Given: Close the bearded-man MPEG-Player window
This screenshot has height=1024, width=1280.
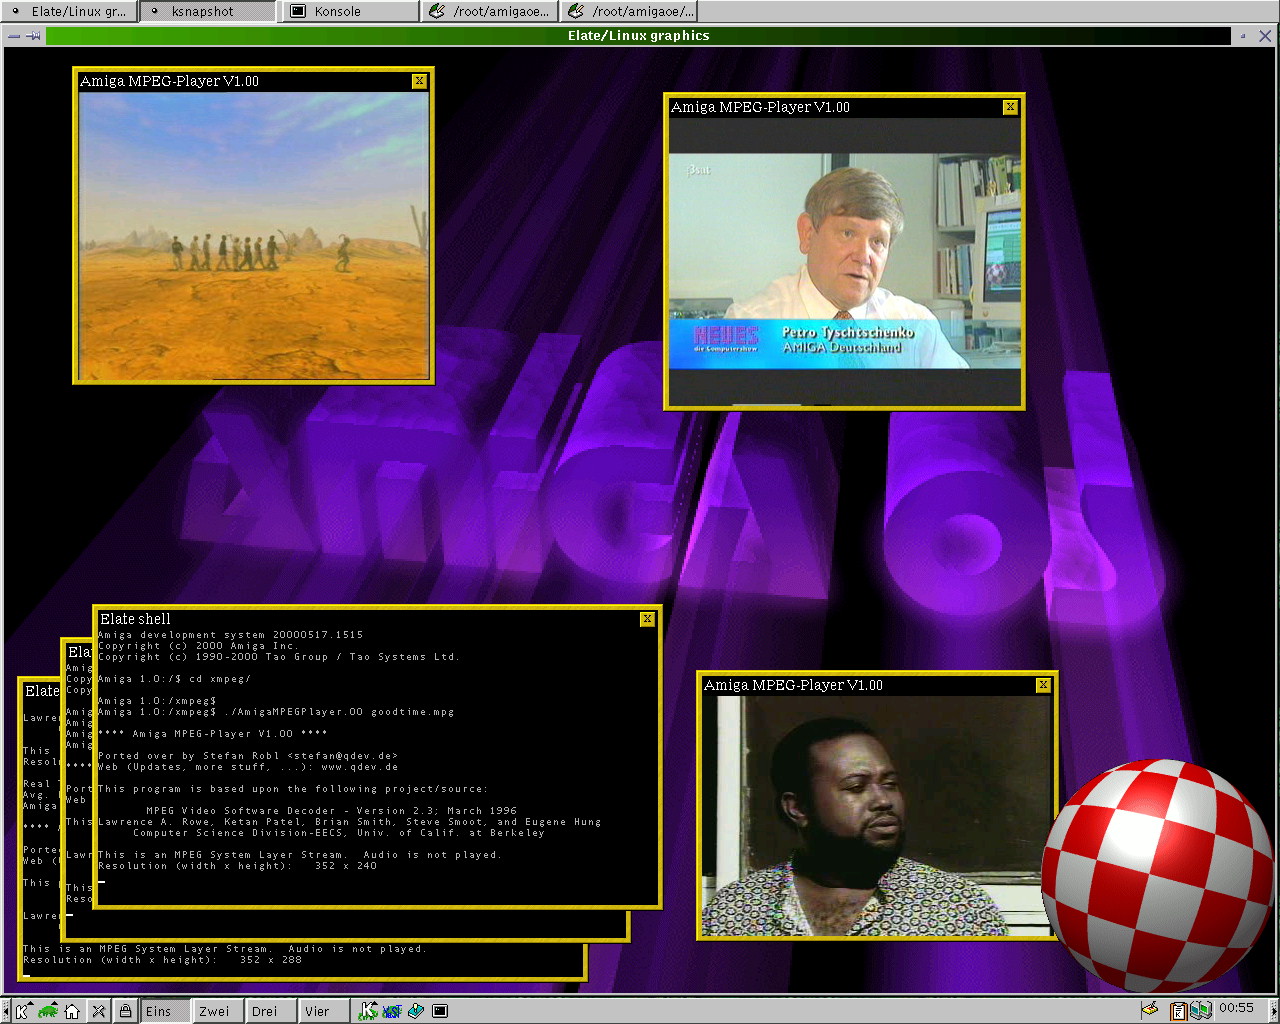Looking at the screenshot, I should [1043, 685].
